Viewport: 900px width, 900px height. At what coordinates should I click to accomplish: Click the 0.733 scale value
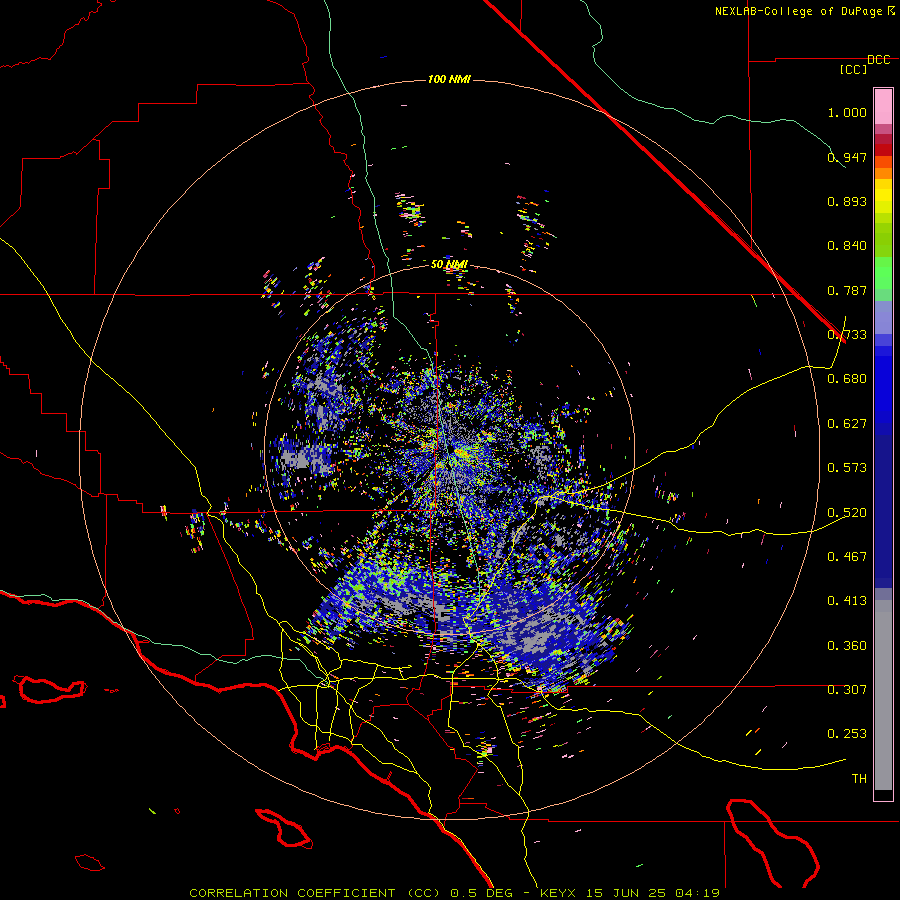(x=847, y=335)
